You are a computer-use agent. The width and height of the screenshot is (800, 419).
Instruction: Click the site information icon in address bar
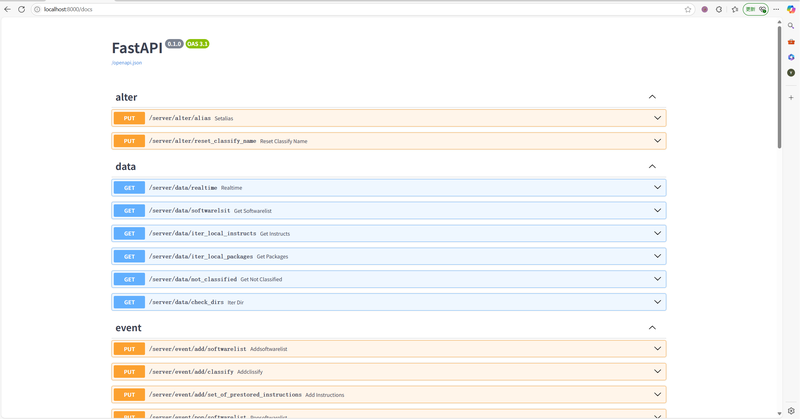pos(36,9)
